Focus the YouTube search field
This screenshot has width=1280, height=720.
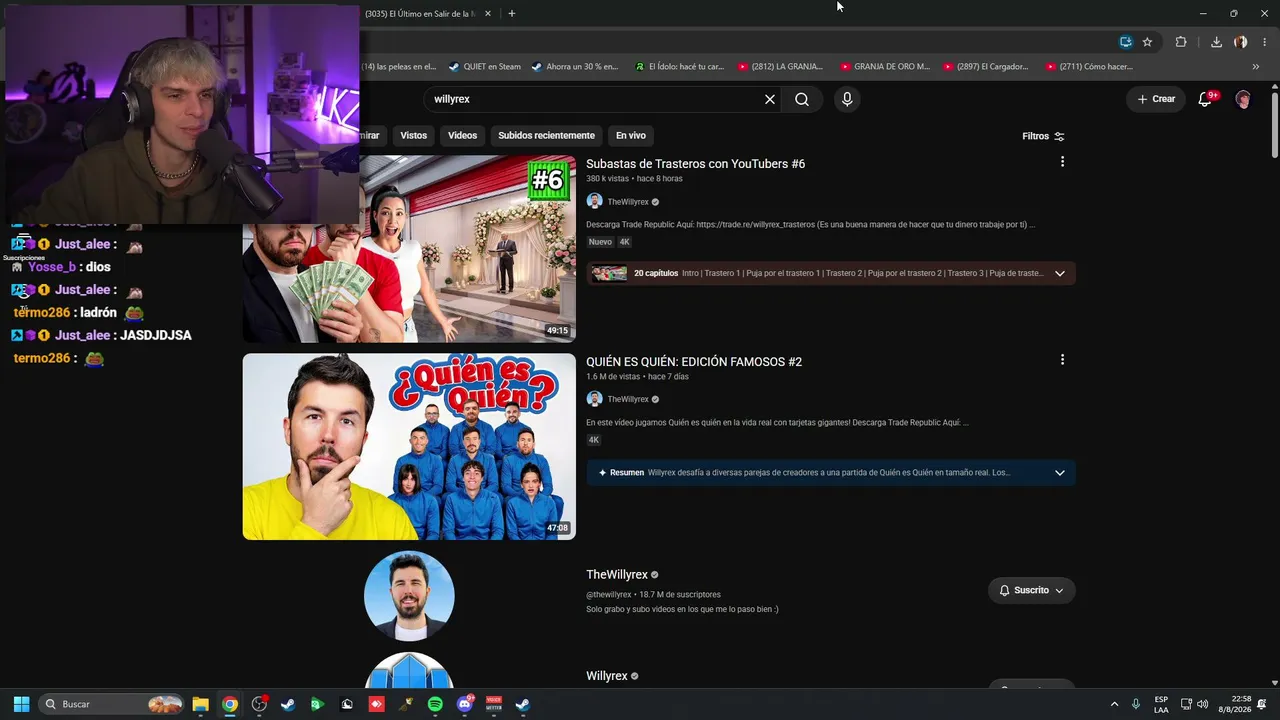point(595,99)
